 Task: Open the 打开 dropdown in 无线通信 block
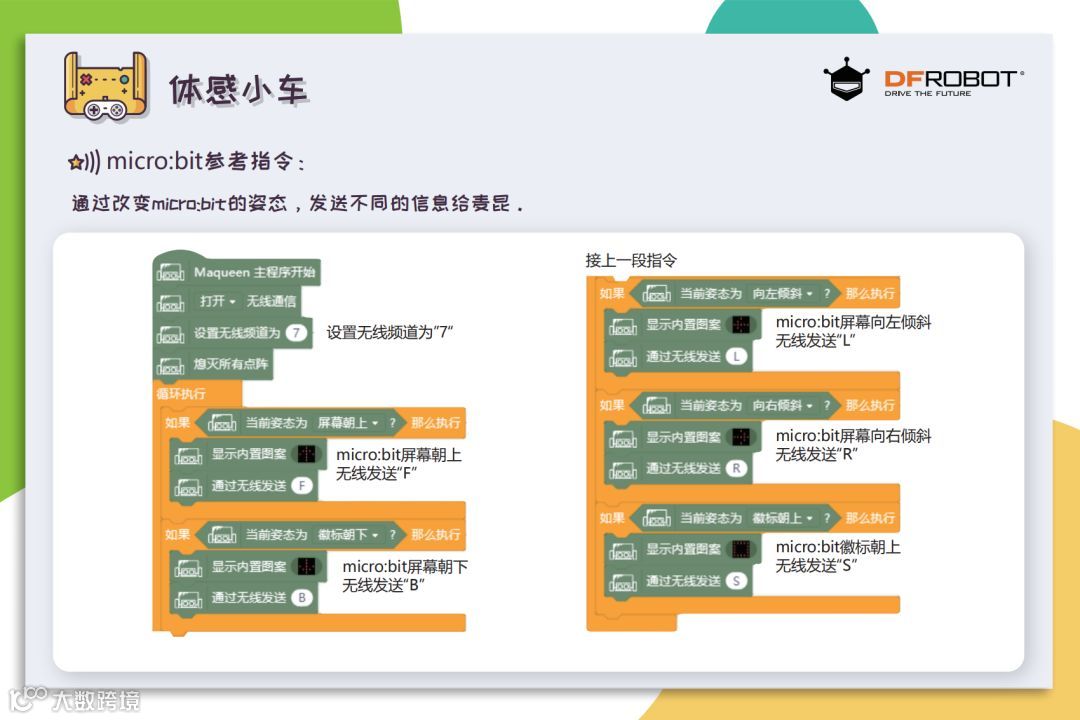click(x=218, y=301)
